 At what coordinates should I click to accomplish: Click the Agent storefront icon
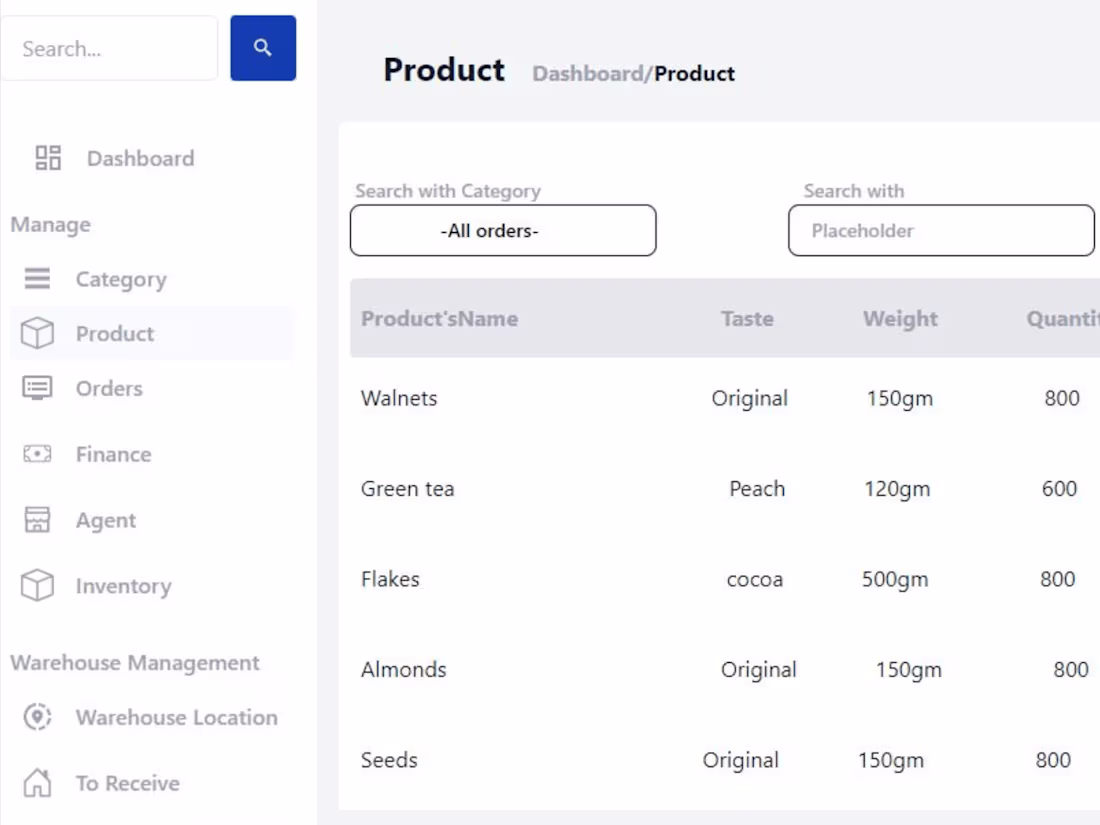pyautogui.click(x=37, y=520)
